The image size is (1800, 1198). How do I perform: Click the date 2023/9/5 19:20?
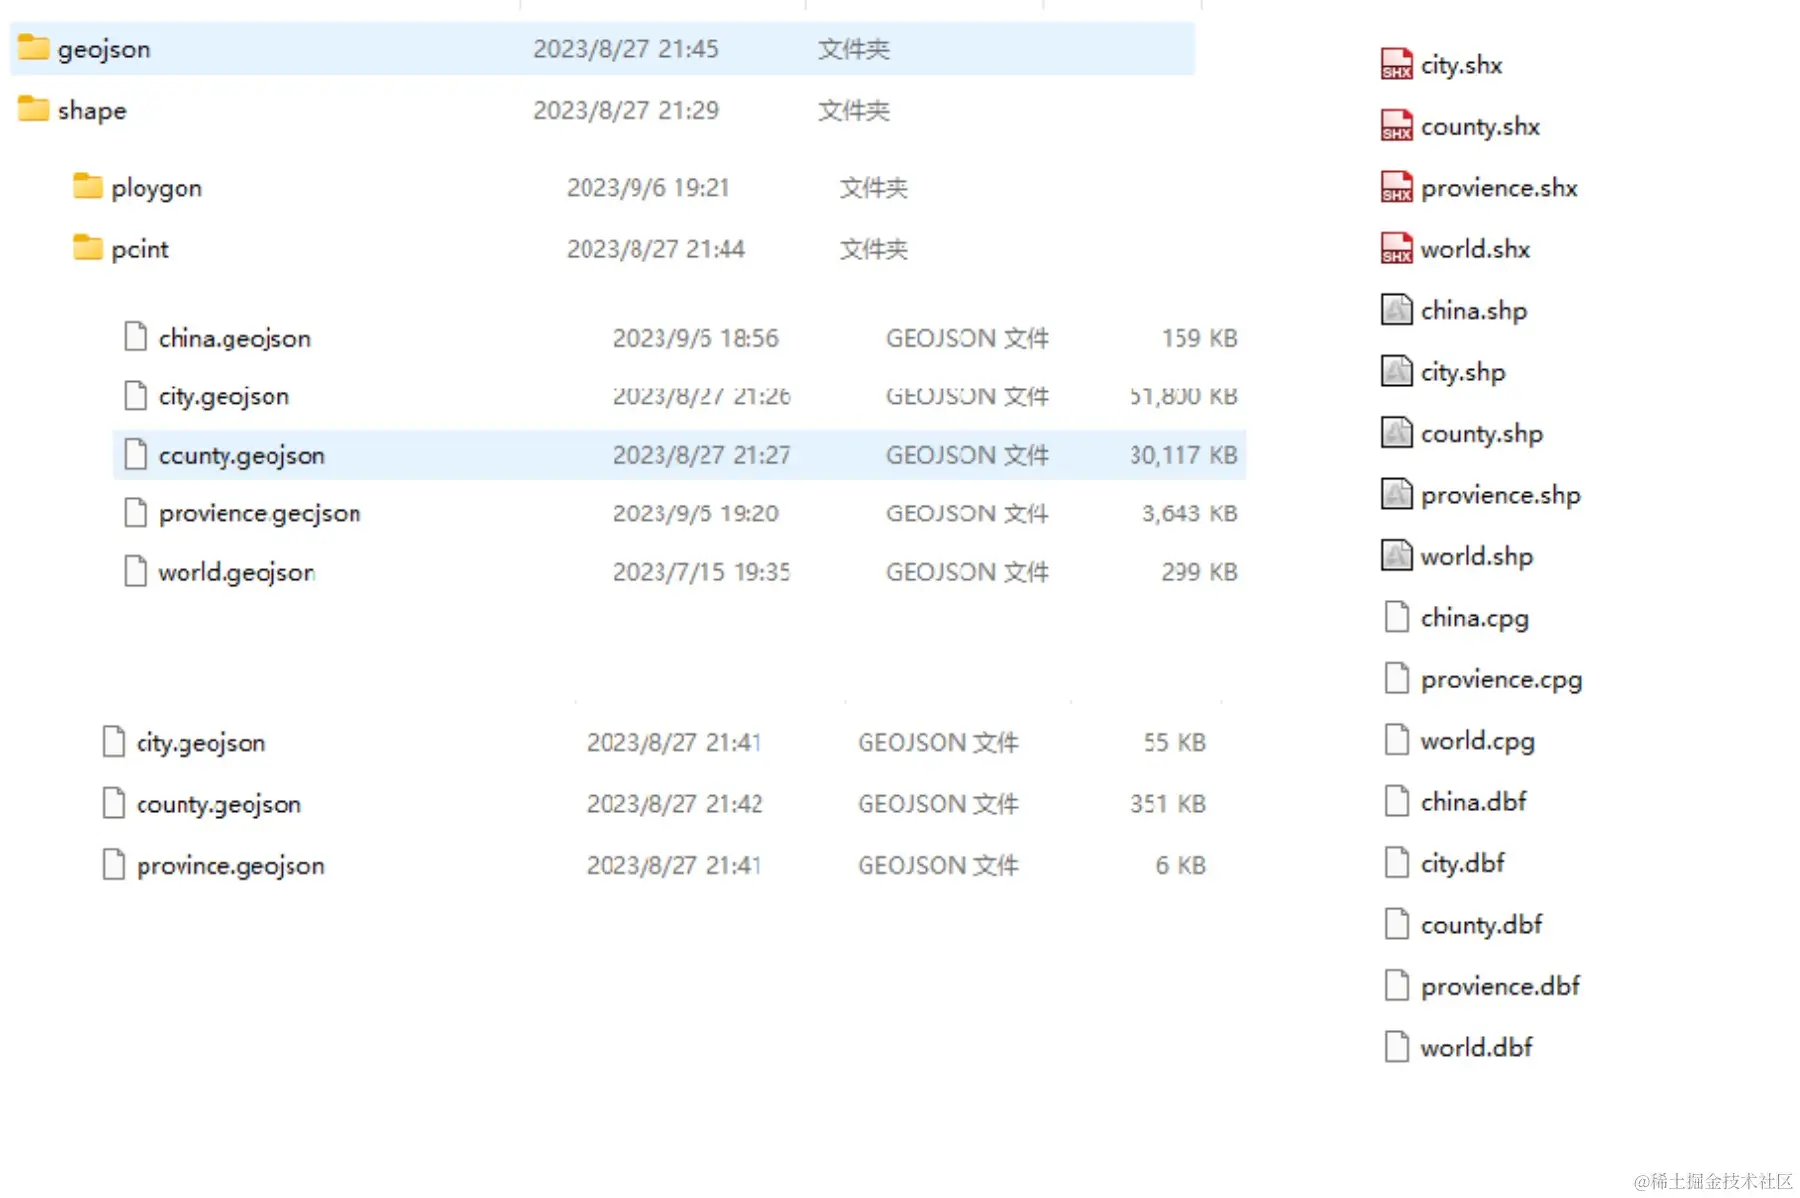click(695, 513)
